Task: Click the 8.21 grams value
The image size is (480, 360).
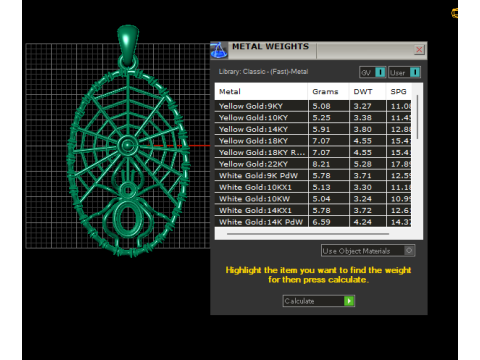Action: pos(321,164)
